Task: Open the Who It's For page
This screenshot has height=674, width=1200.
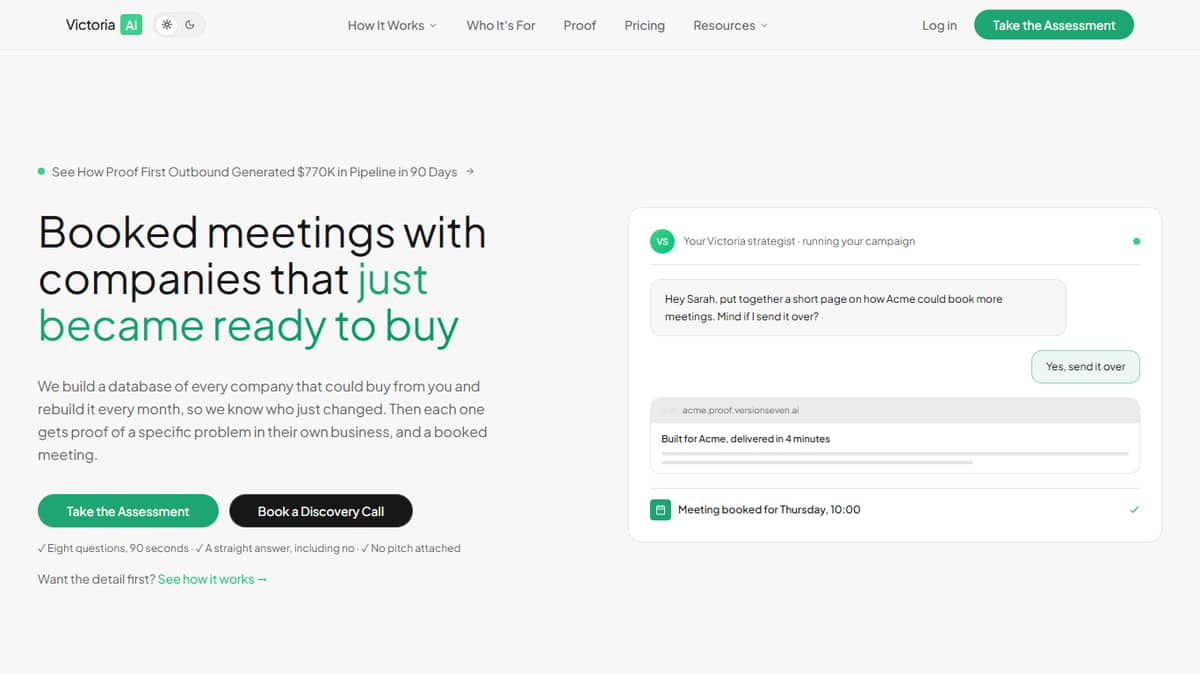Action: (501, 25)
